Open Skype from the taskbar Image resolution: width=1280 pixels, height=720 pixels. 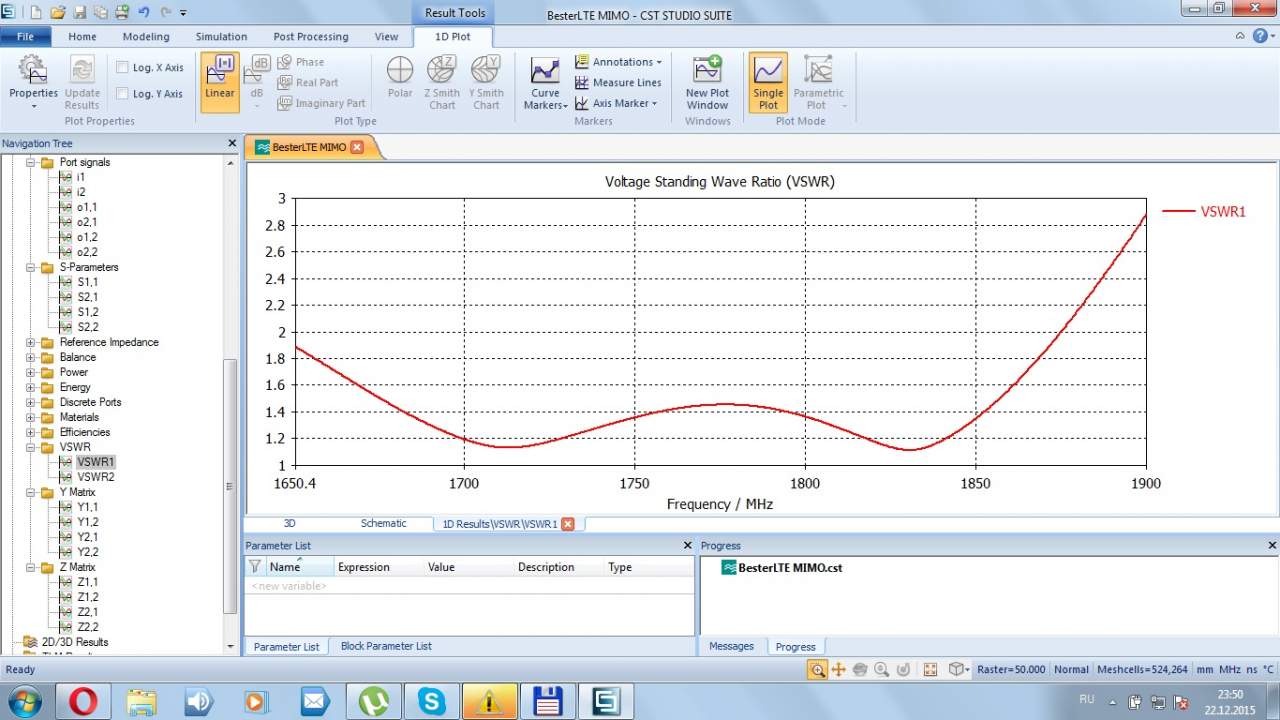point(432,702)
